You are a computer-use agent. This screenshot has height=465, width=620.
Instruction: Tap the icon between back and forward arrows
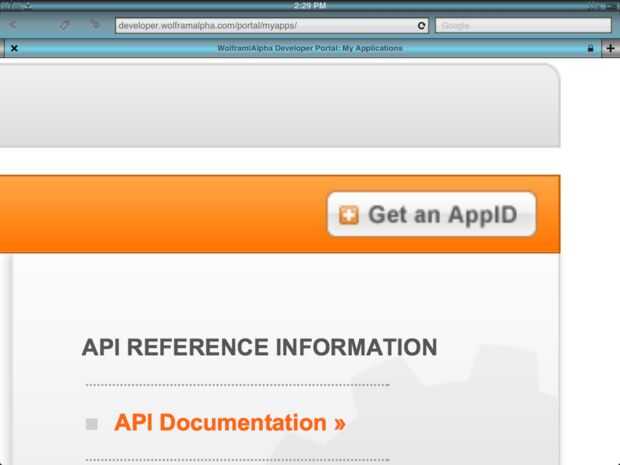pyautogui.click(x=64, y=25)
